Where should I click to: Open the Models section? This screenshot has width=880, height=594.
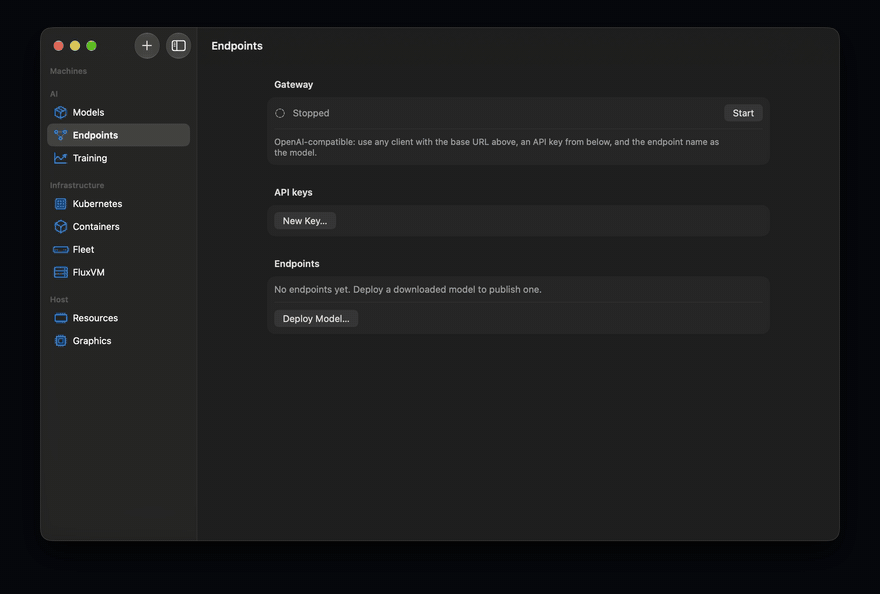coord(118,112)
